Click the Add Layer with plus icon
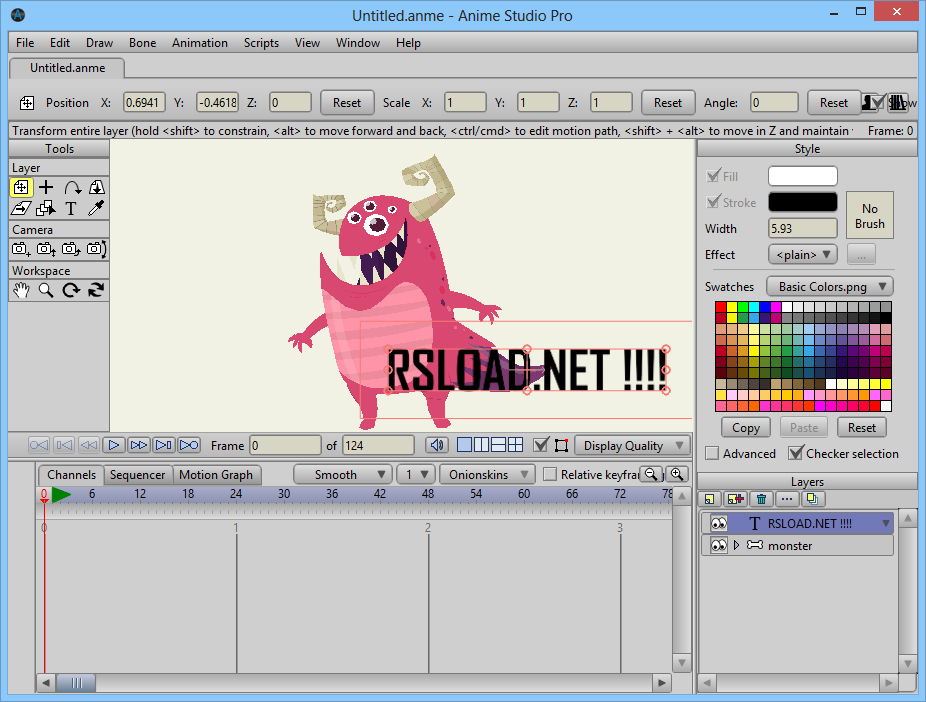The image size is (926, 702). [736, 499]
